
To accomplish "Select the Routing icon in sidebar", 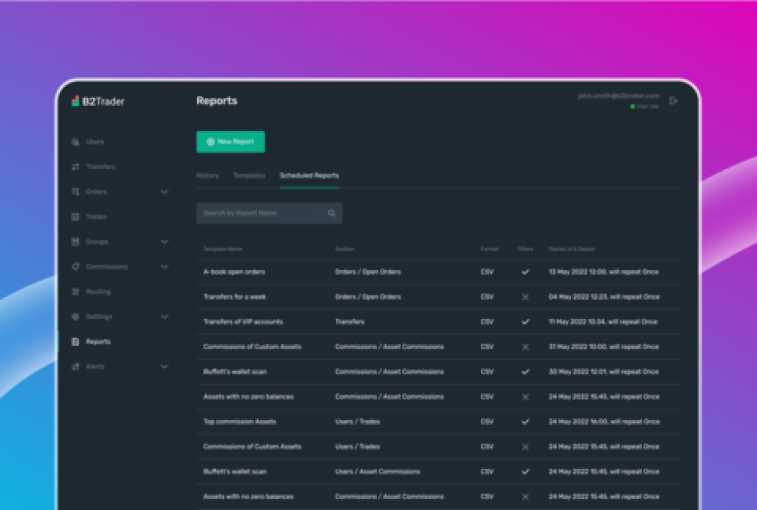I will click(x=75, y=292).
